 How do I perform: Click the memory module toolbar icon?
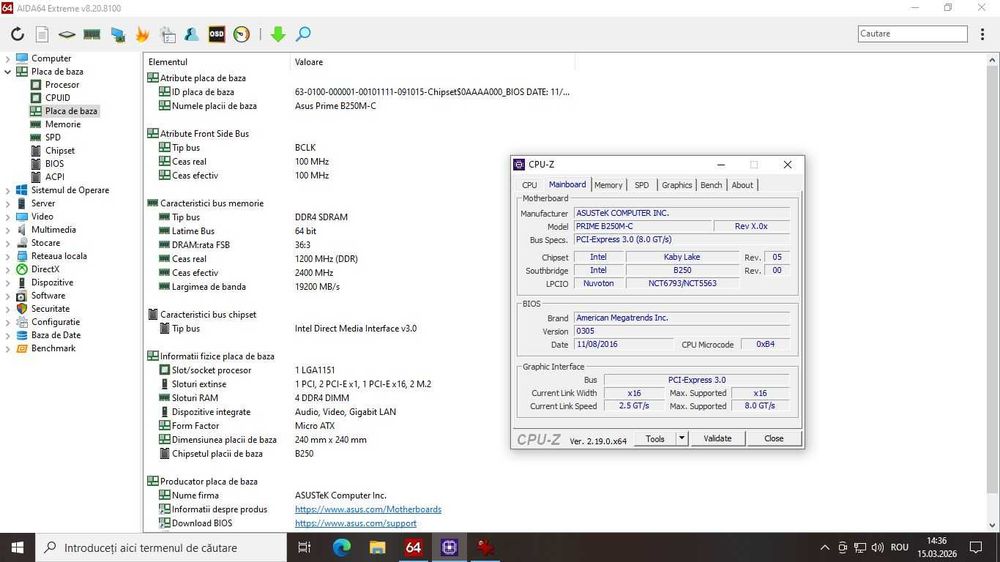pos(92,34)
